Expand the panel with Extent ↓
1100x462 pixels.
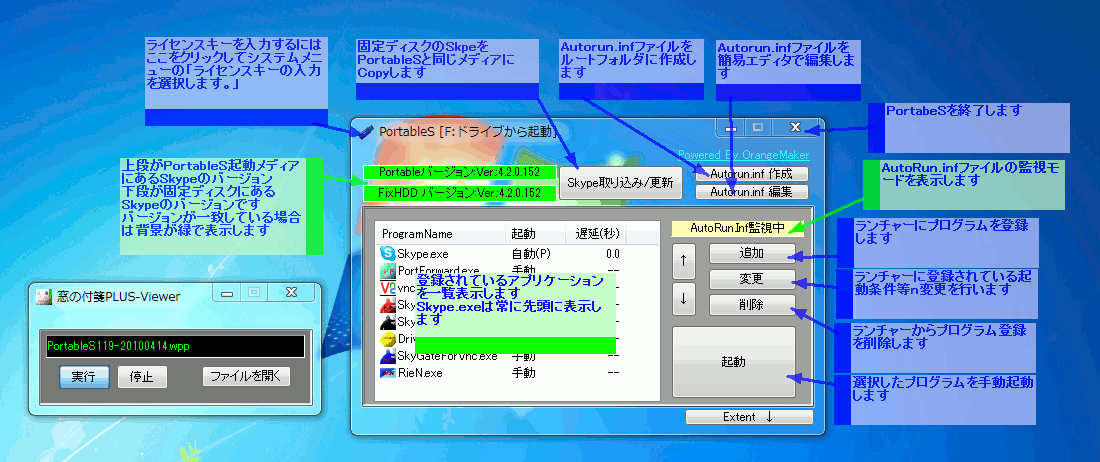point(749,417)
